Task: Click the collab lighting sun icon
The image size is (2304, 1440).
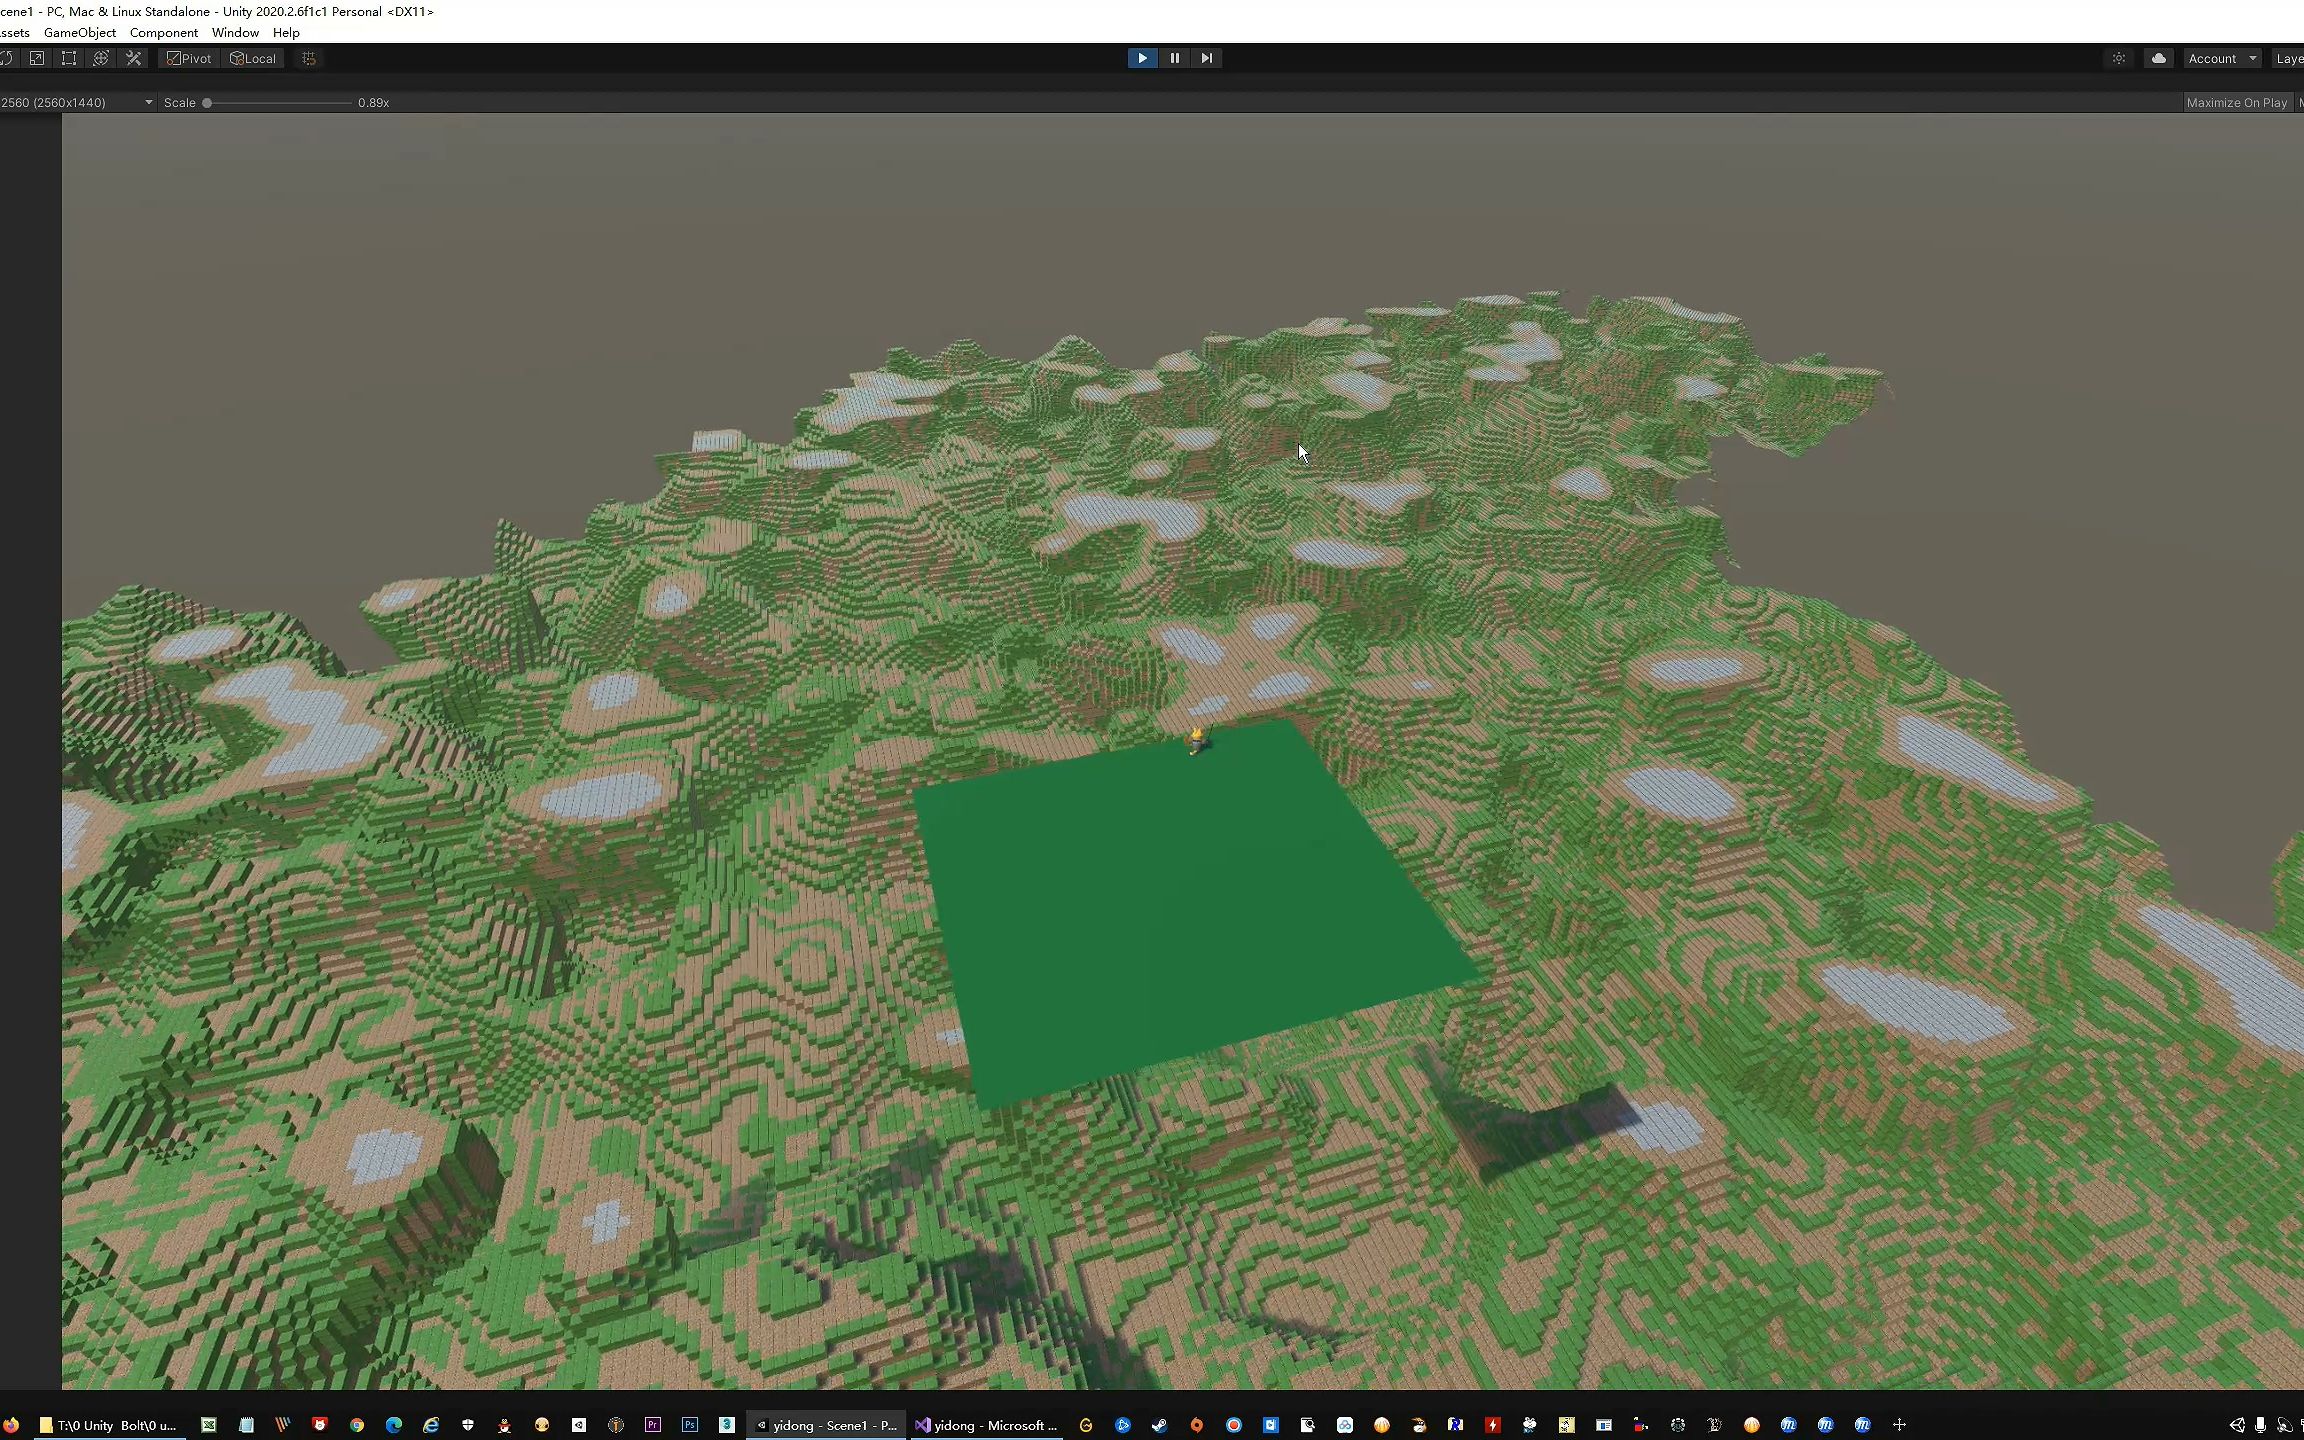Action: (x=2119, y=58)
